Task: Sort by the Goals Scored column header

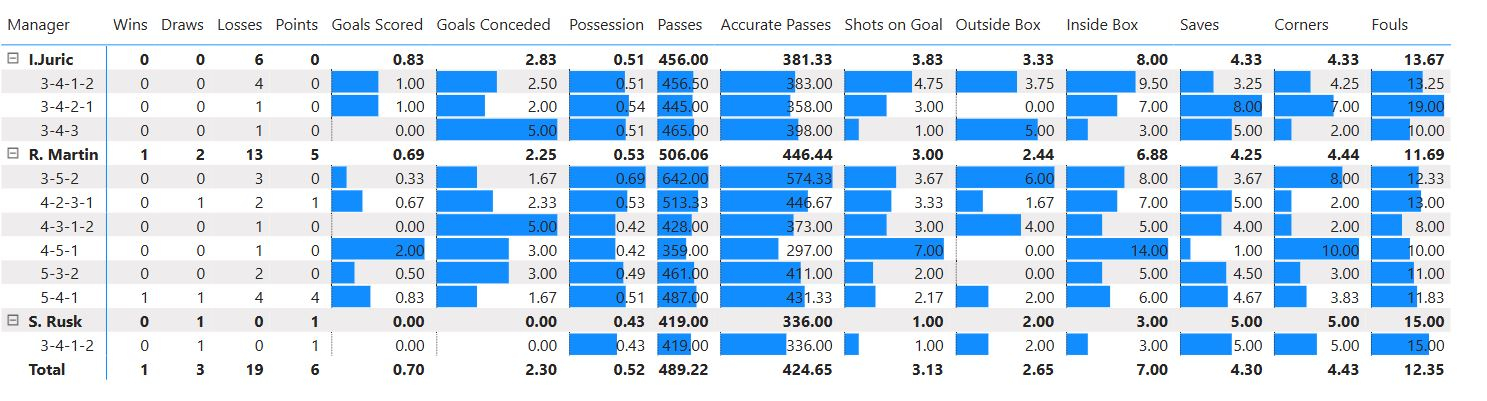Action: tap(377, 24)
